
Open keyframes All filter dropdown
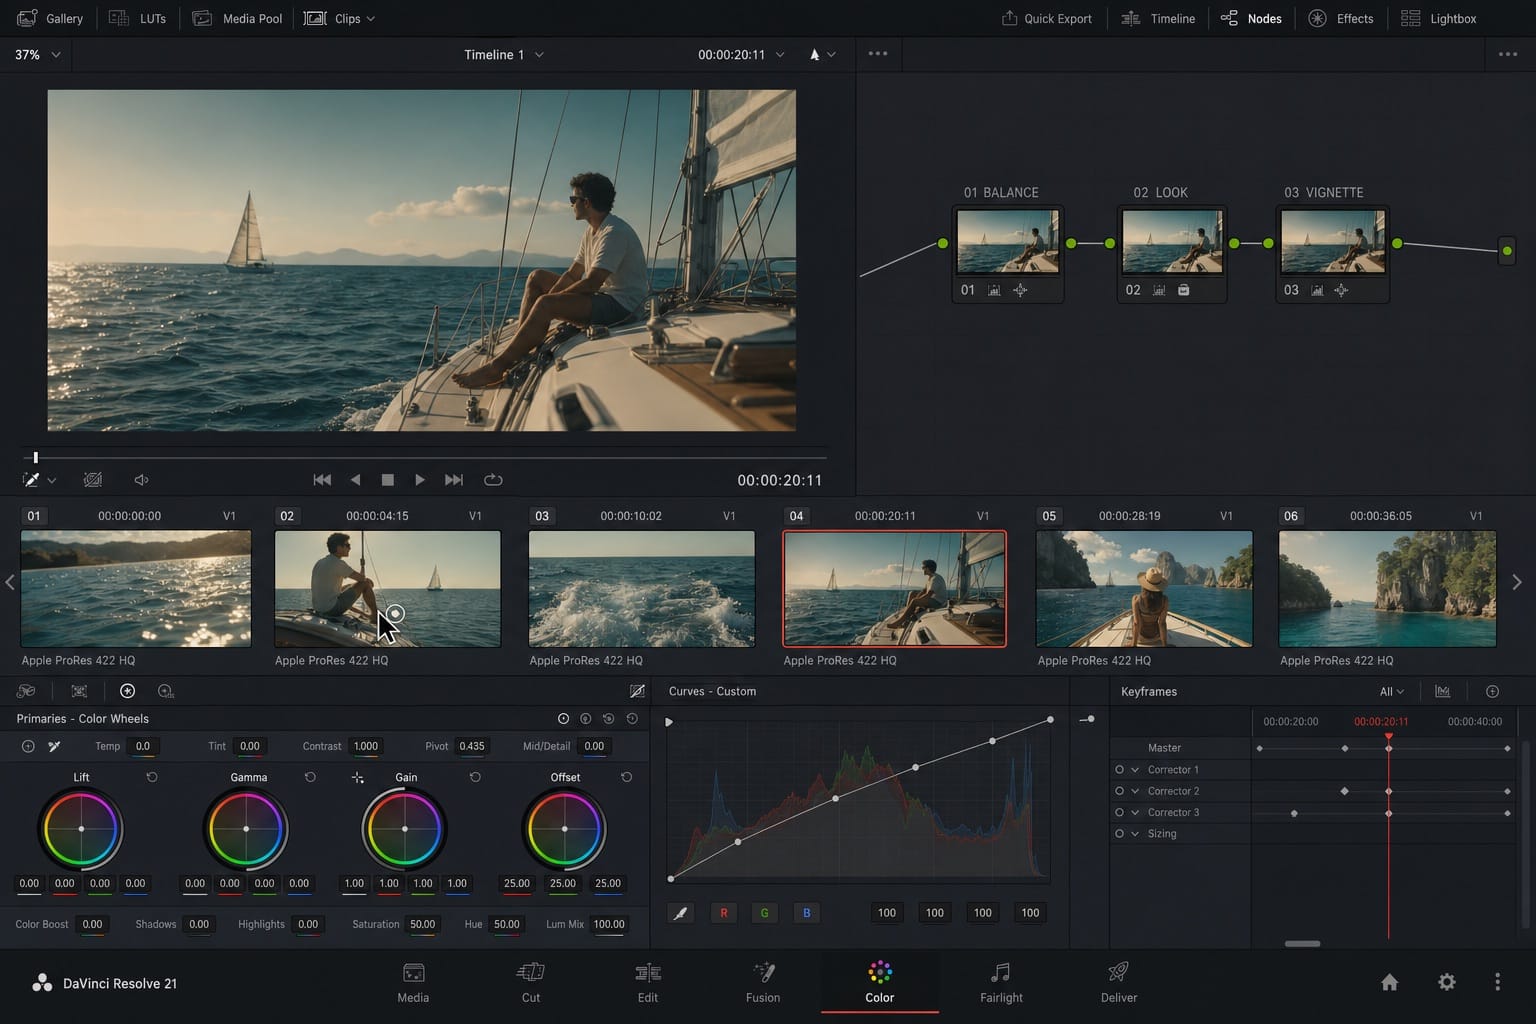1392,691
